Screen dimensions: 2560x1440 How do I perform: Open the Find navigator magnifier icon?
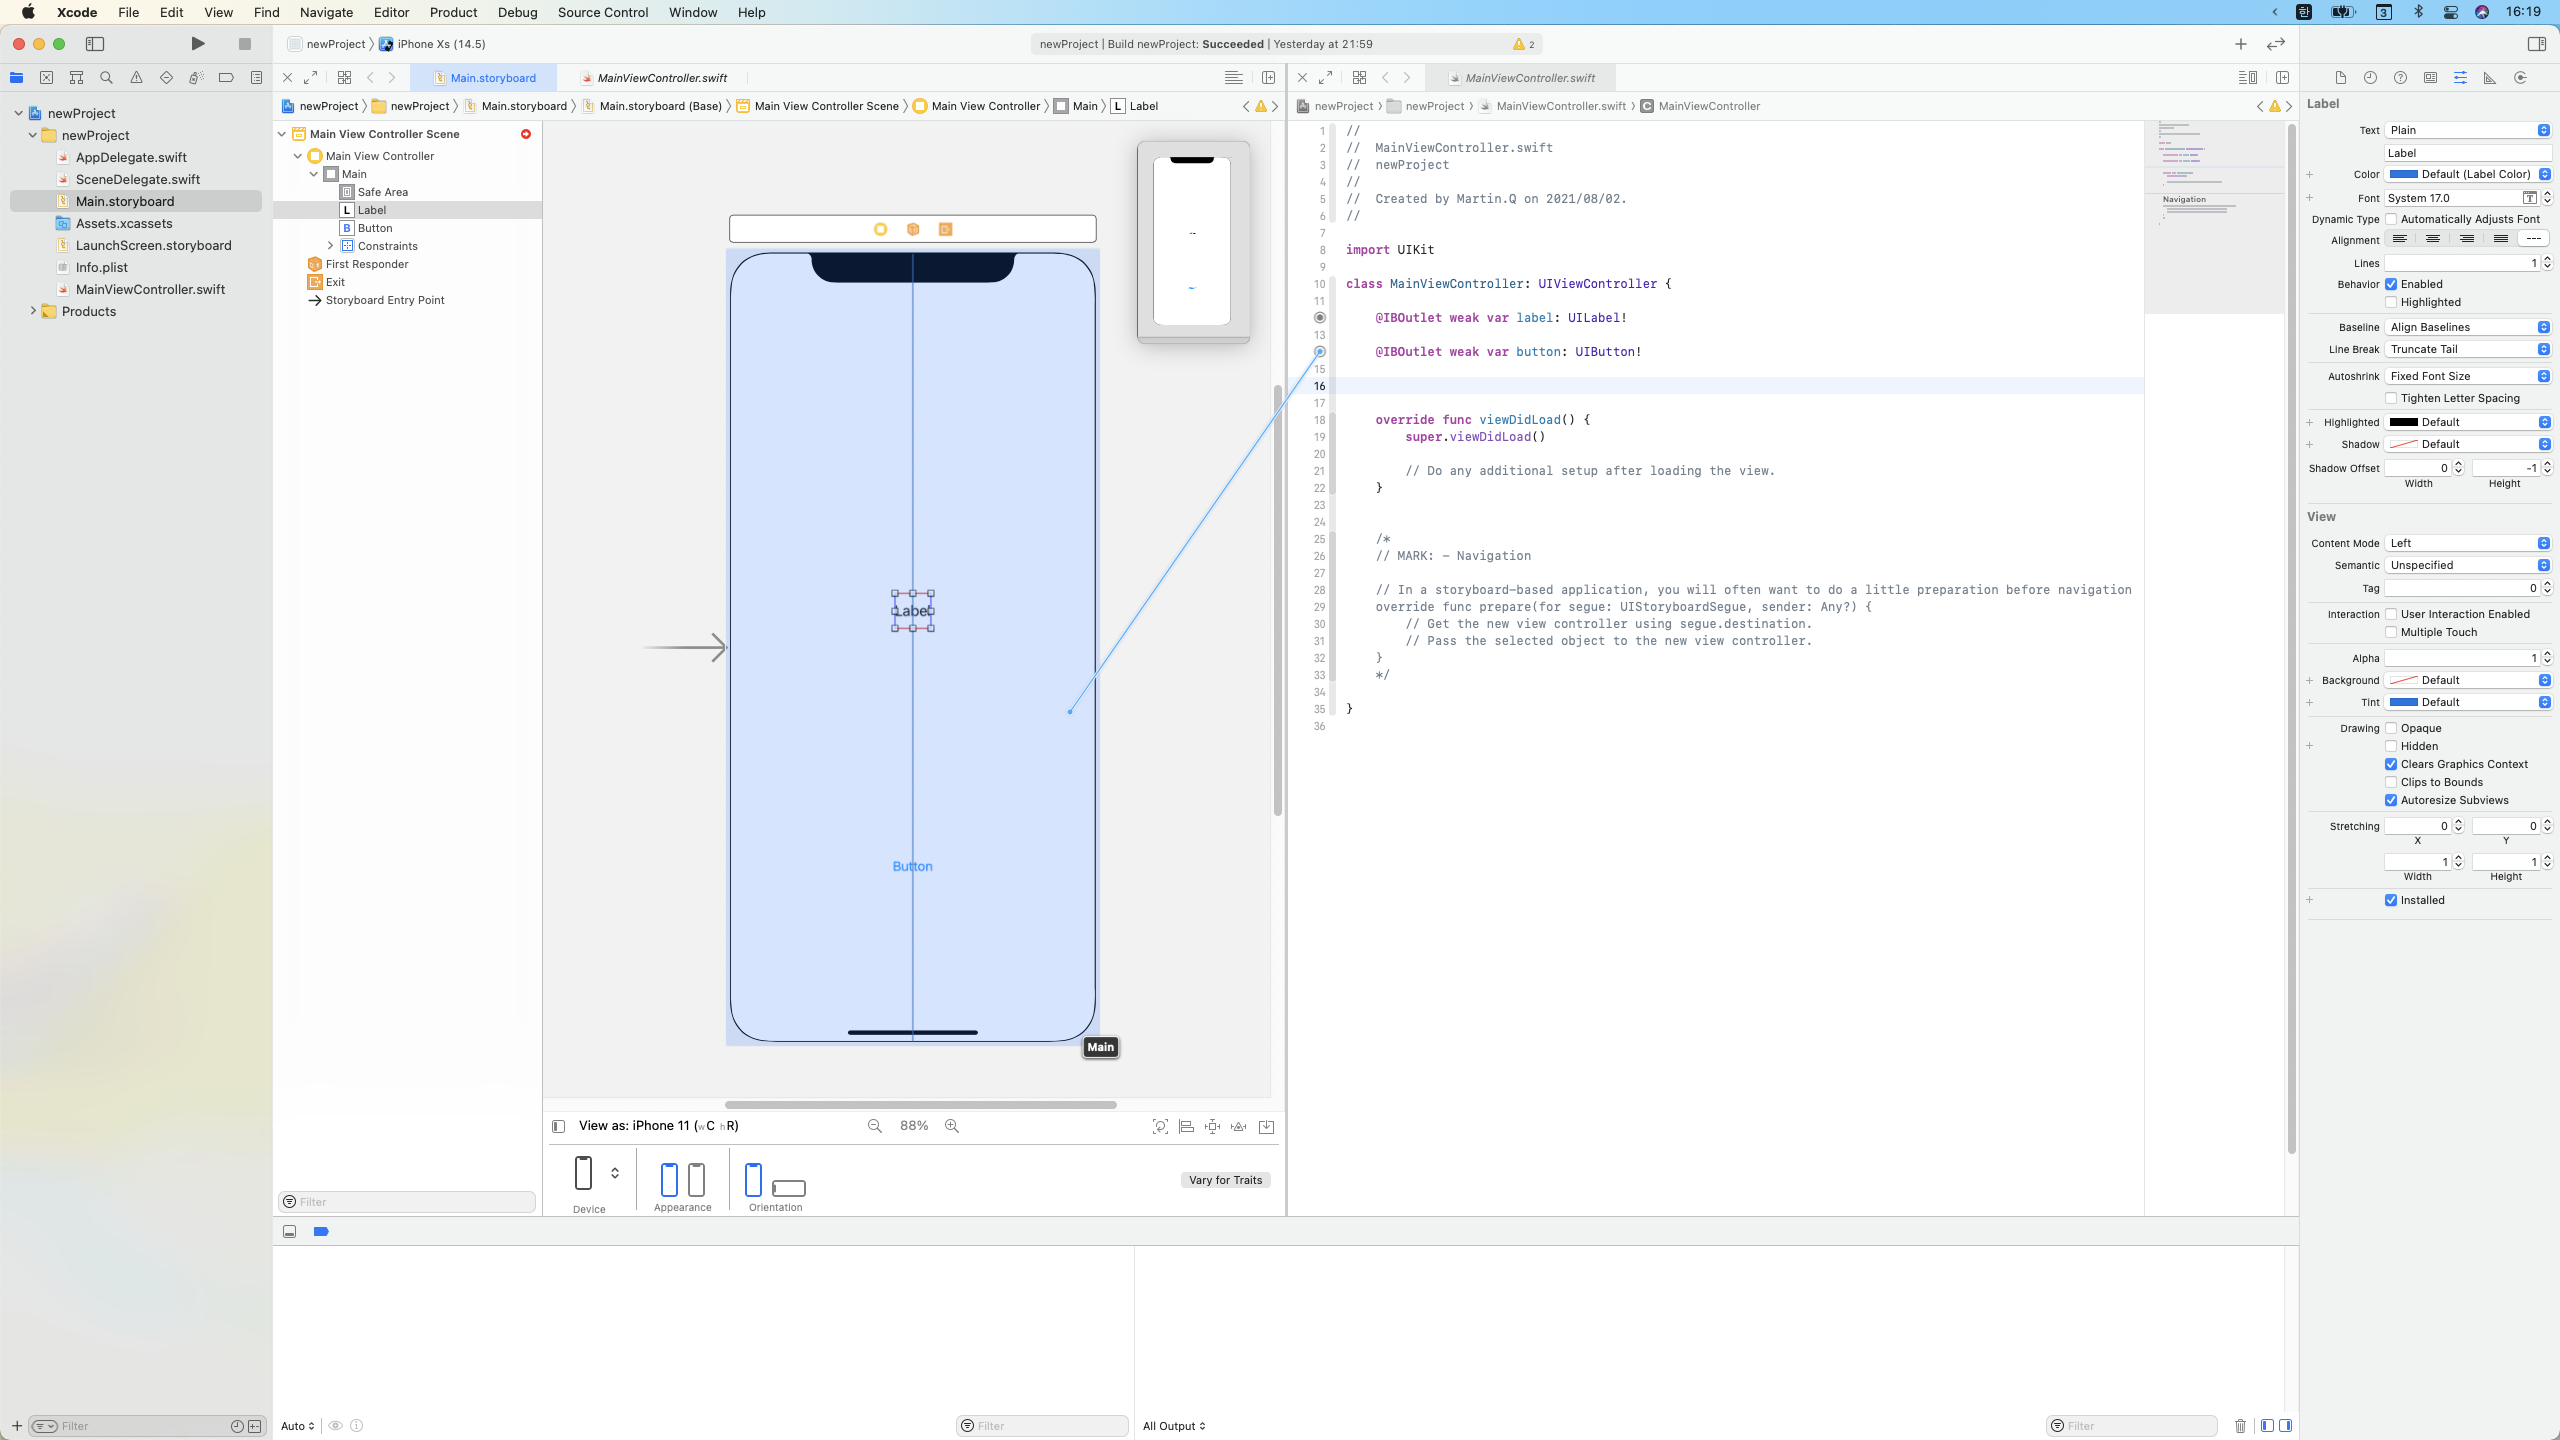click(106, 78)
